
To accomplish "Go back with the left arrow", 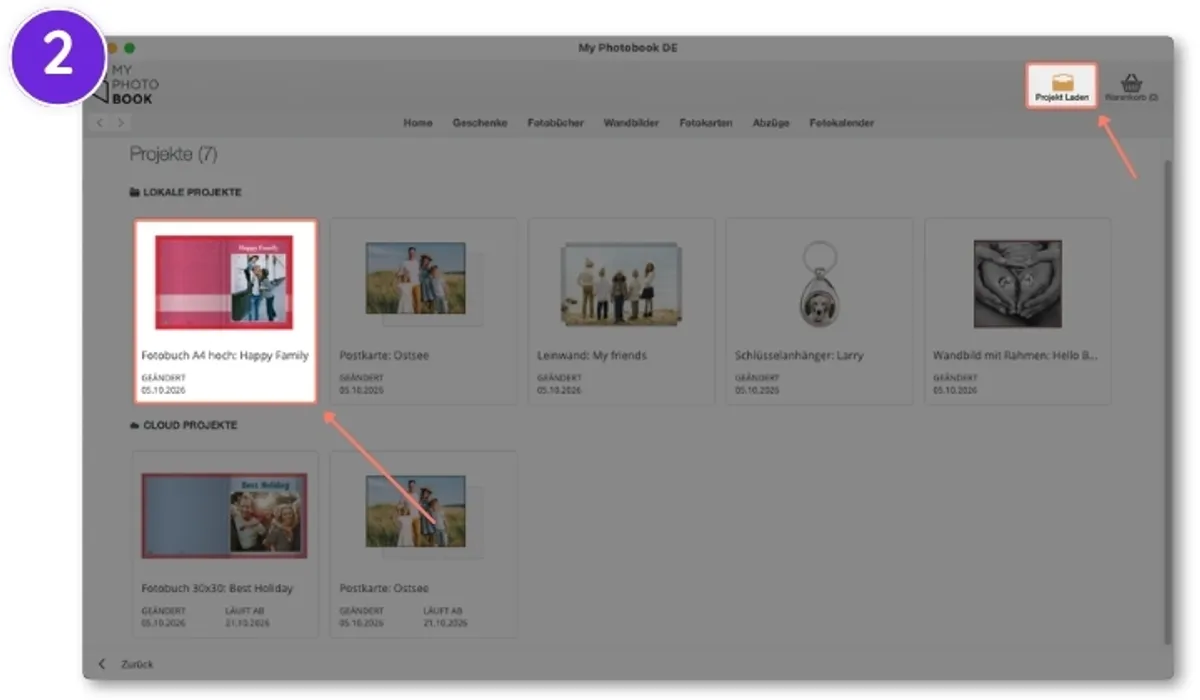I will pyautogui.click(x=100, y=122).
